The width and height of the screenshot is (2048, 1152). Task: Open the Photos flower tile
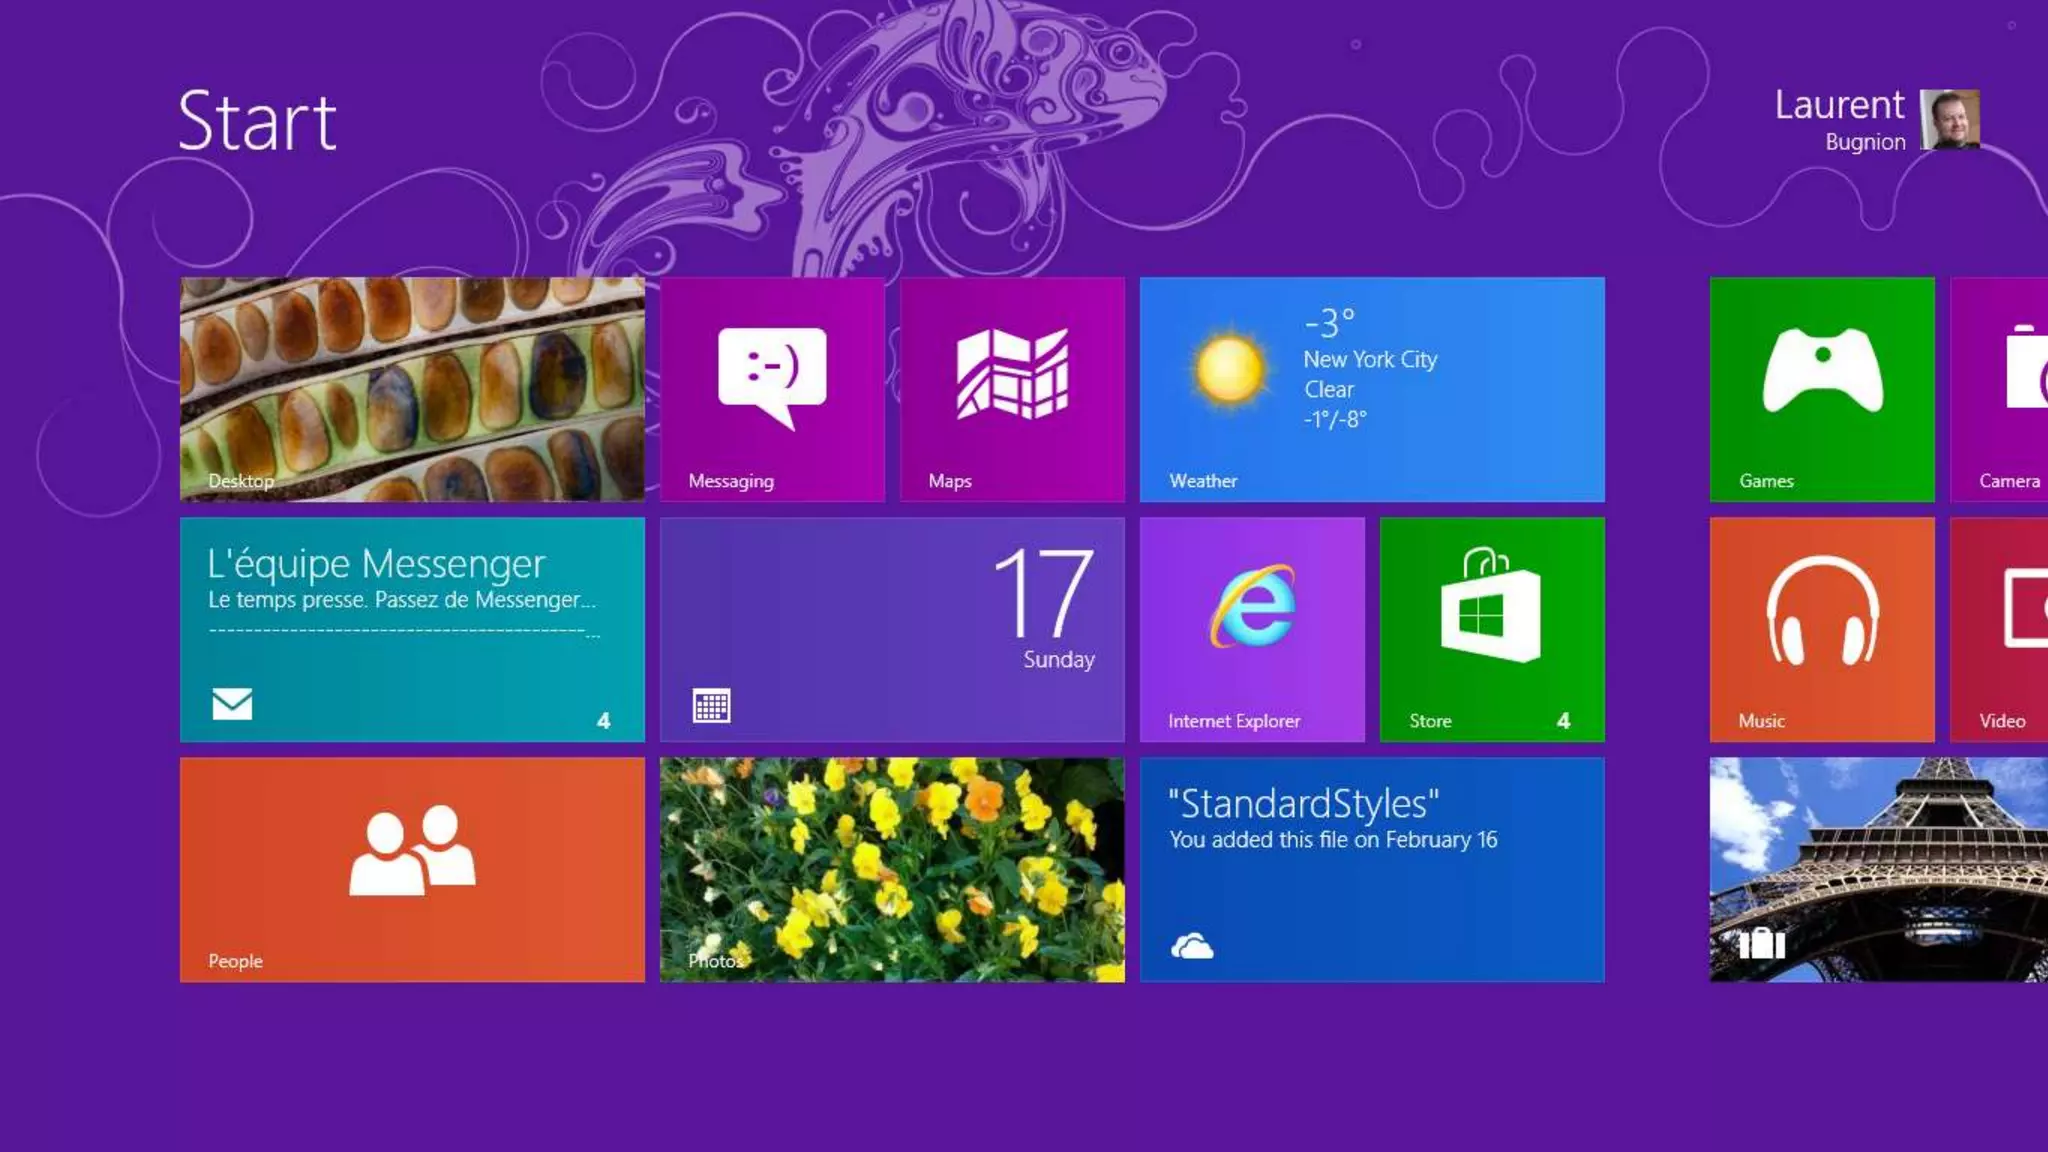(x=892, y=870)
